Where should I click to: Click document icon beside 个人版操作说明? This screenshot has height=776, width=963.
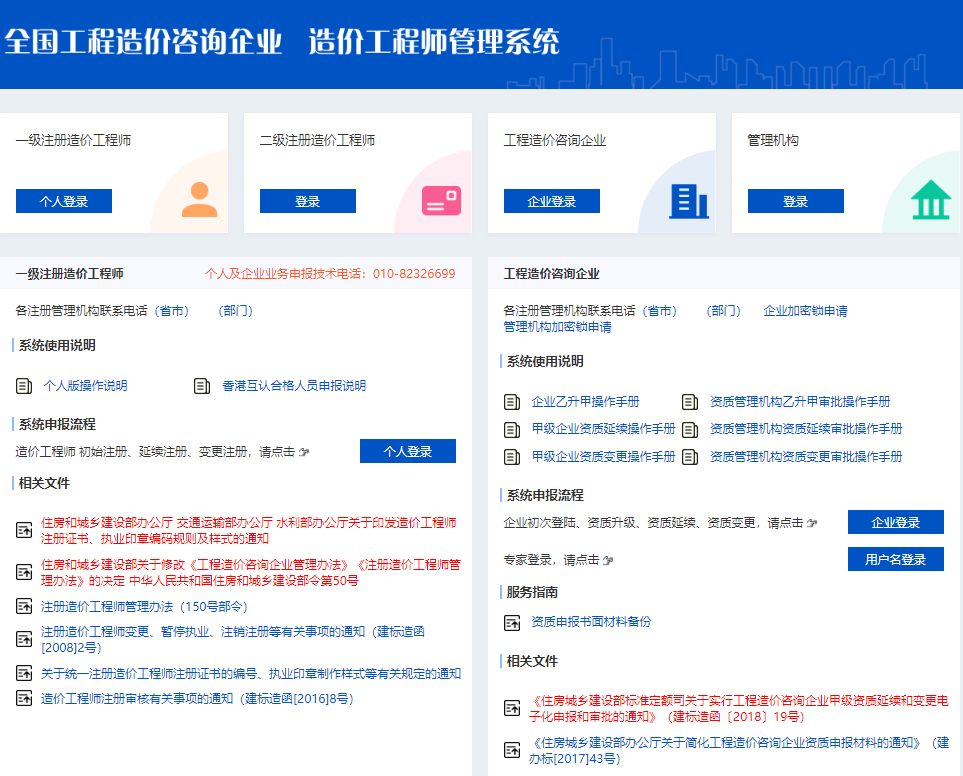(25, 386)
